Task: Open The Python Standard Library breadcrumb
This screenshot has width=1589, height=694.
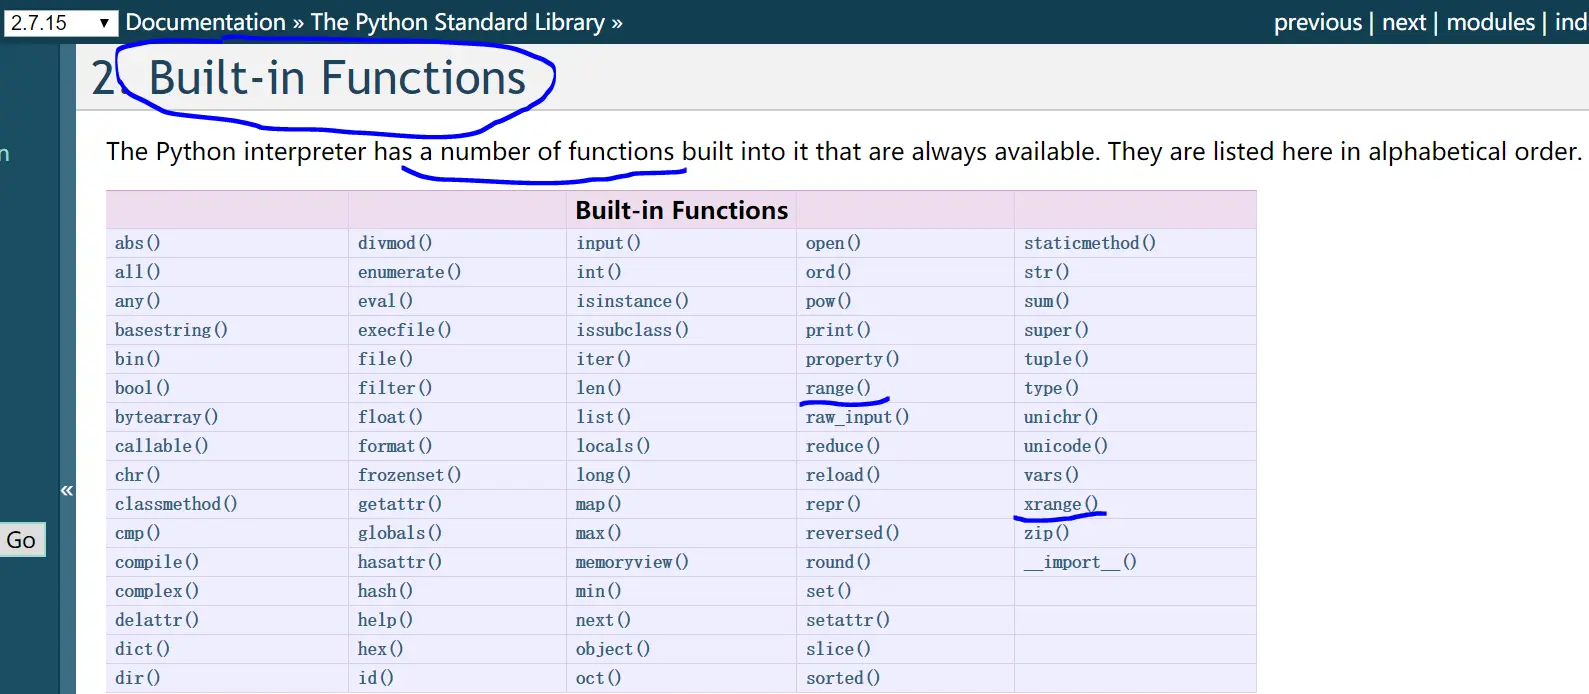Action: point(458,22)
